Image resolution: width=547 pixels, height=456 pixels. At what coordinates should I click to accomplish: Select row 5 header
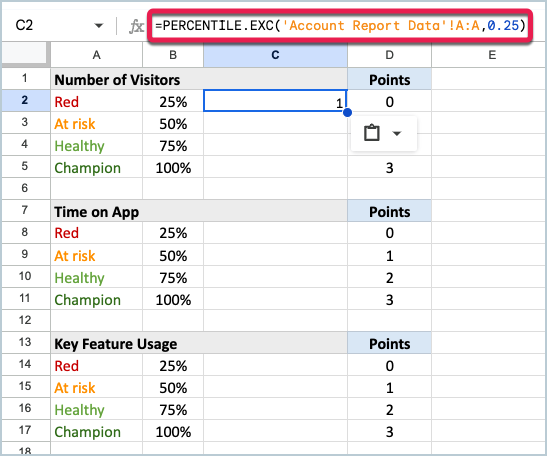[25, 166]
